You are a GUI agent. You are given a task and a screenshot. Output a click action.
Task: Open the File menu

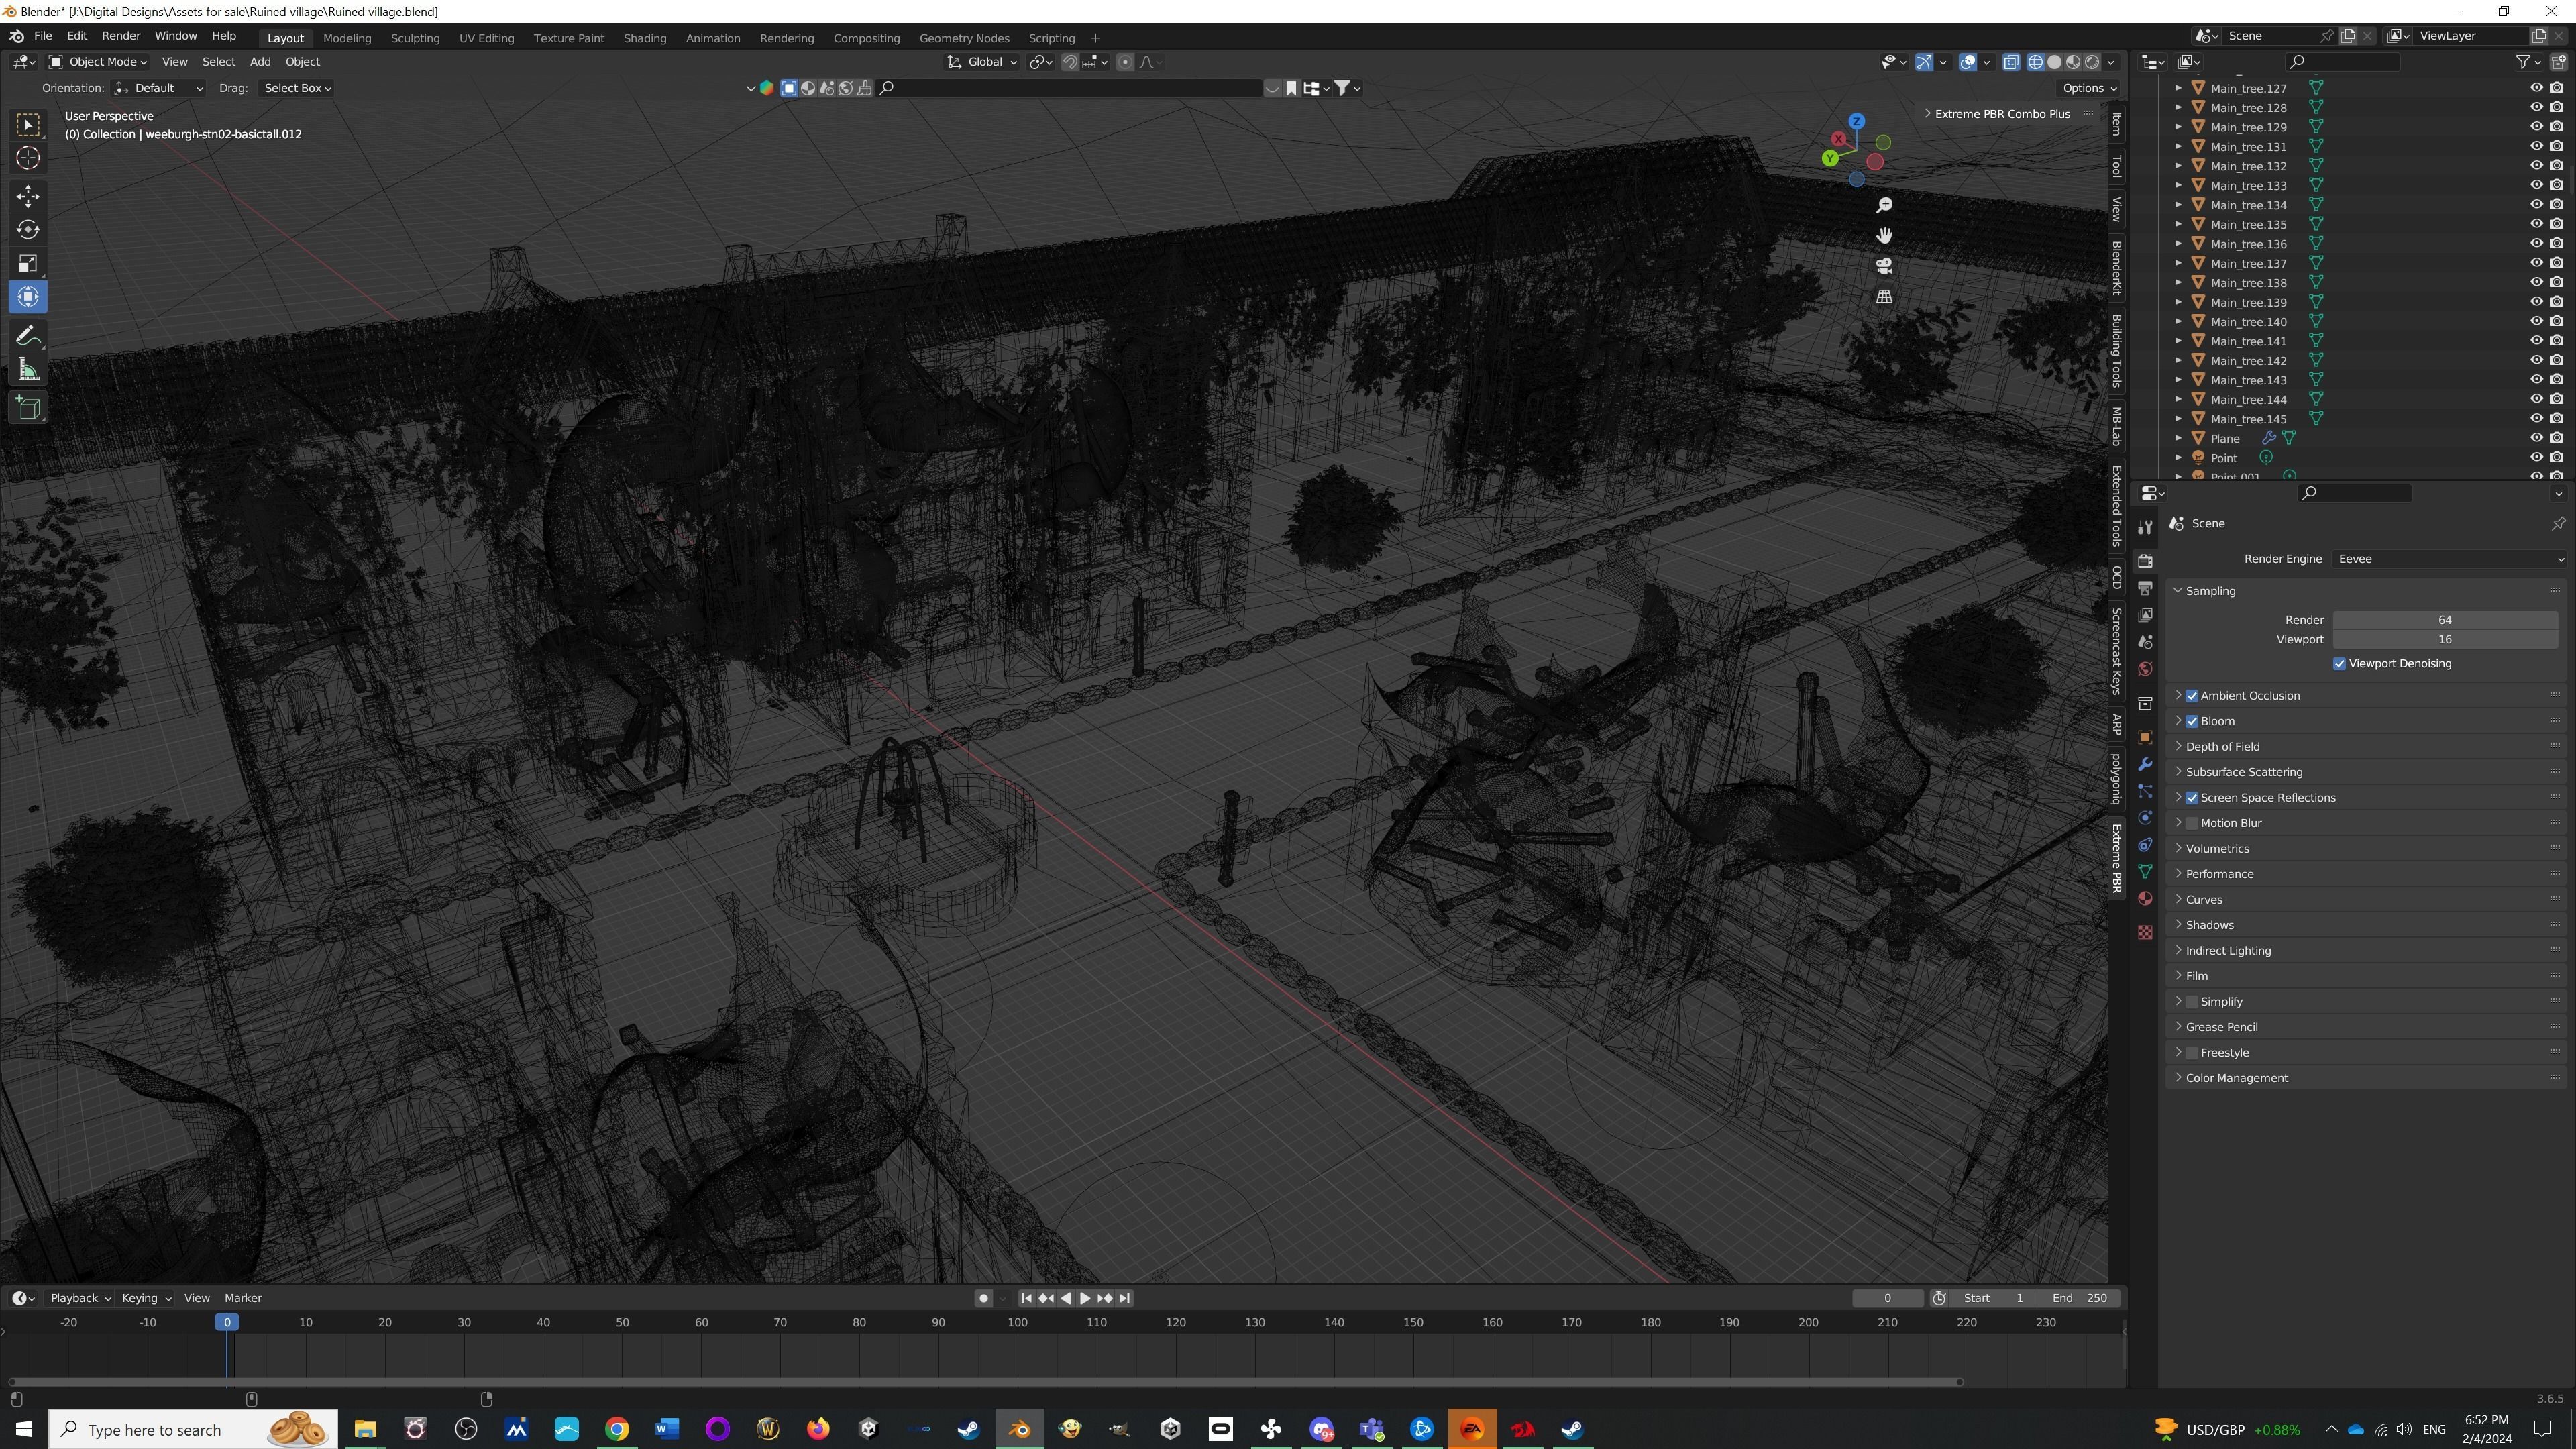pyautogui.click(x=43, y=36)
